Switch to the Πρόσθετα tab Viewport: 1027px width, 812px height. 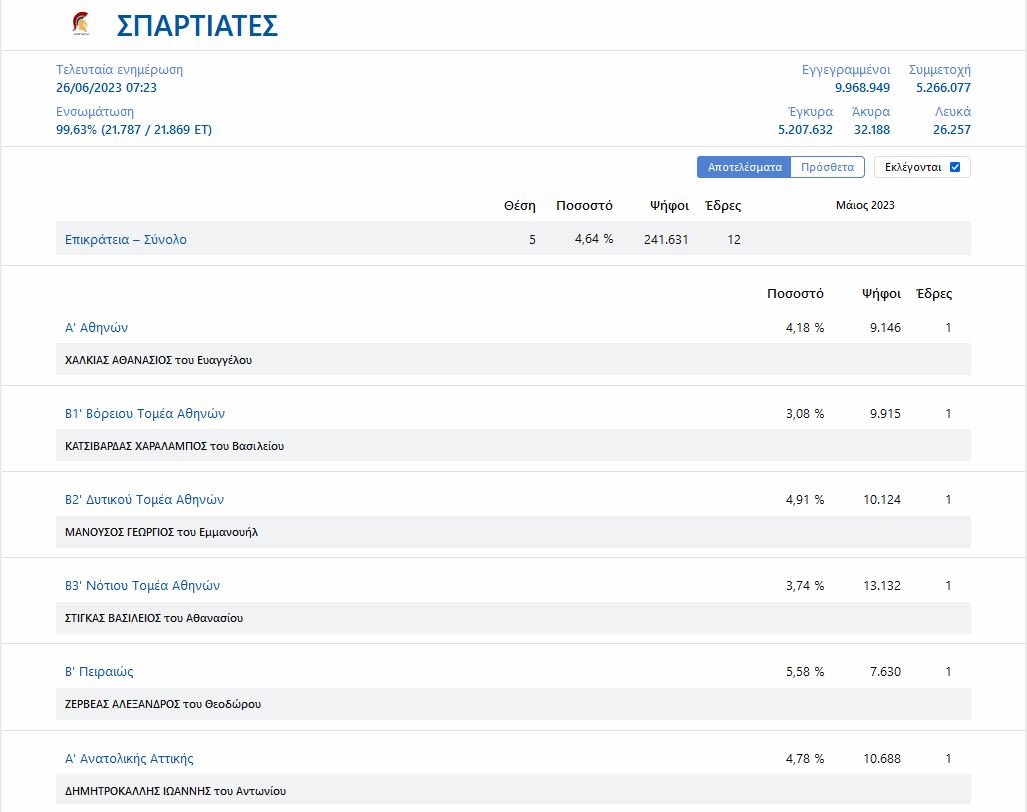827,167
